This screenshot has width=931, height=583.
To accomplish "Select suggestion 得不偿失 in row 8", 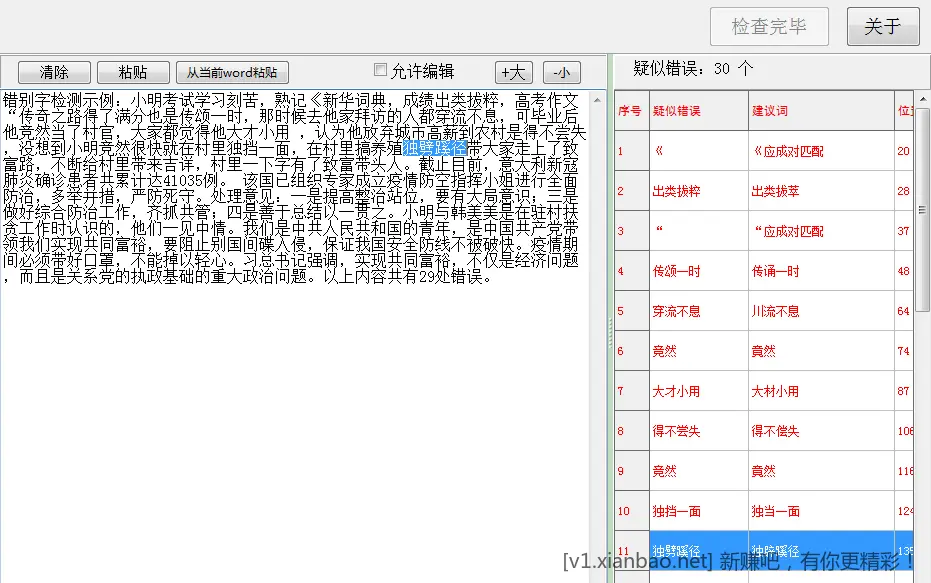I will 776,431.
